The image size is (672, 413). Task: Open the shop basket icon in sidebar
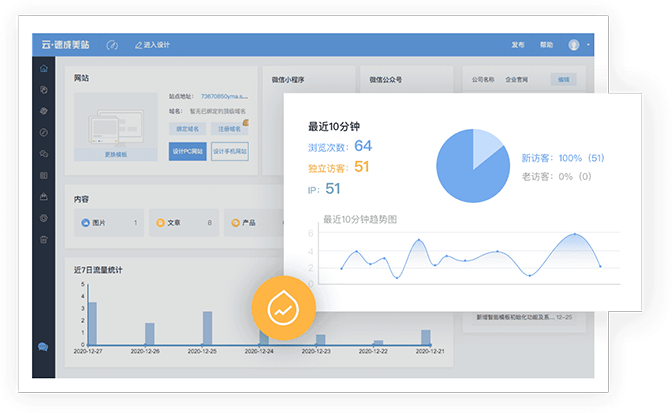(43, 240)
